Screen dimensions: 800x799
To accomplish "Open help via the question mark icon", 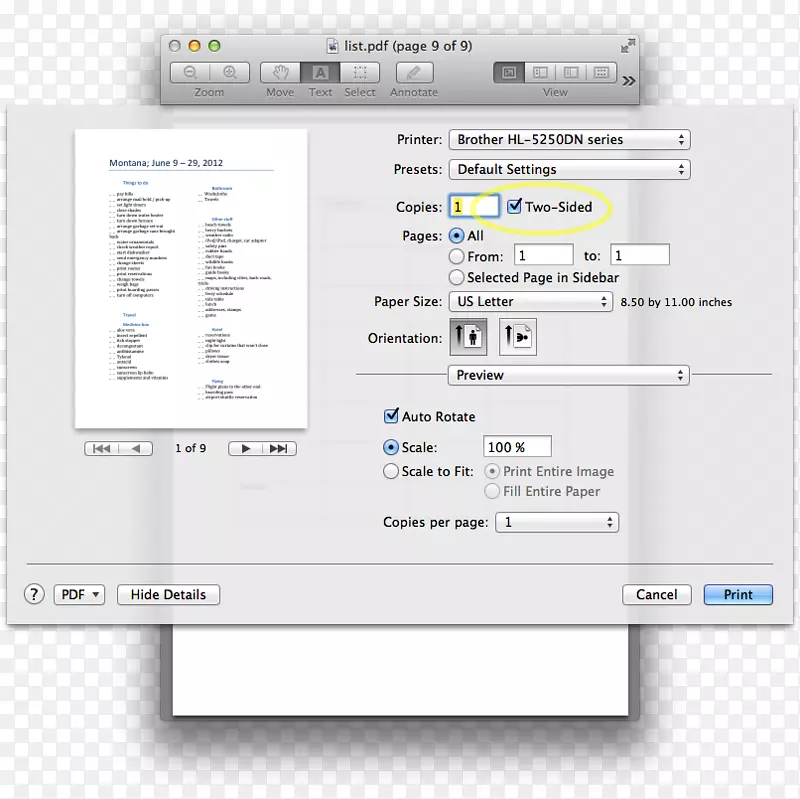I will coord(33,594).
